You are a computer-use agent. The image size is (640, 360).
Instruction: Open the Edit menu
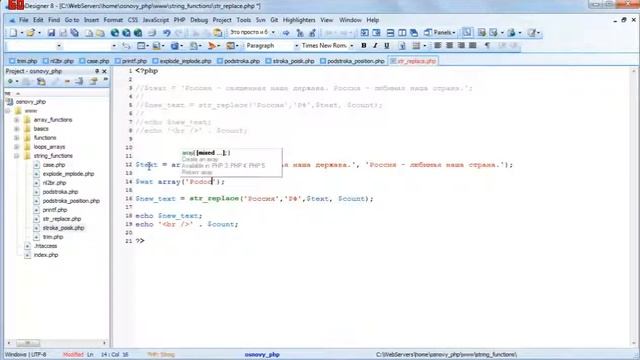38,20
